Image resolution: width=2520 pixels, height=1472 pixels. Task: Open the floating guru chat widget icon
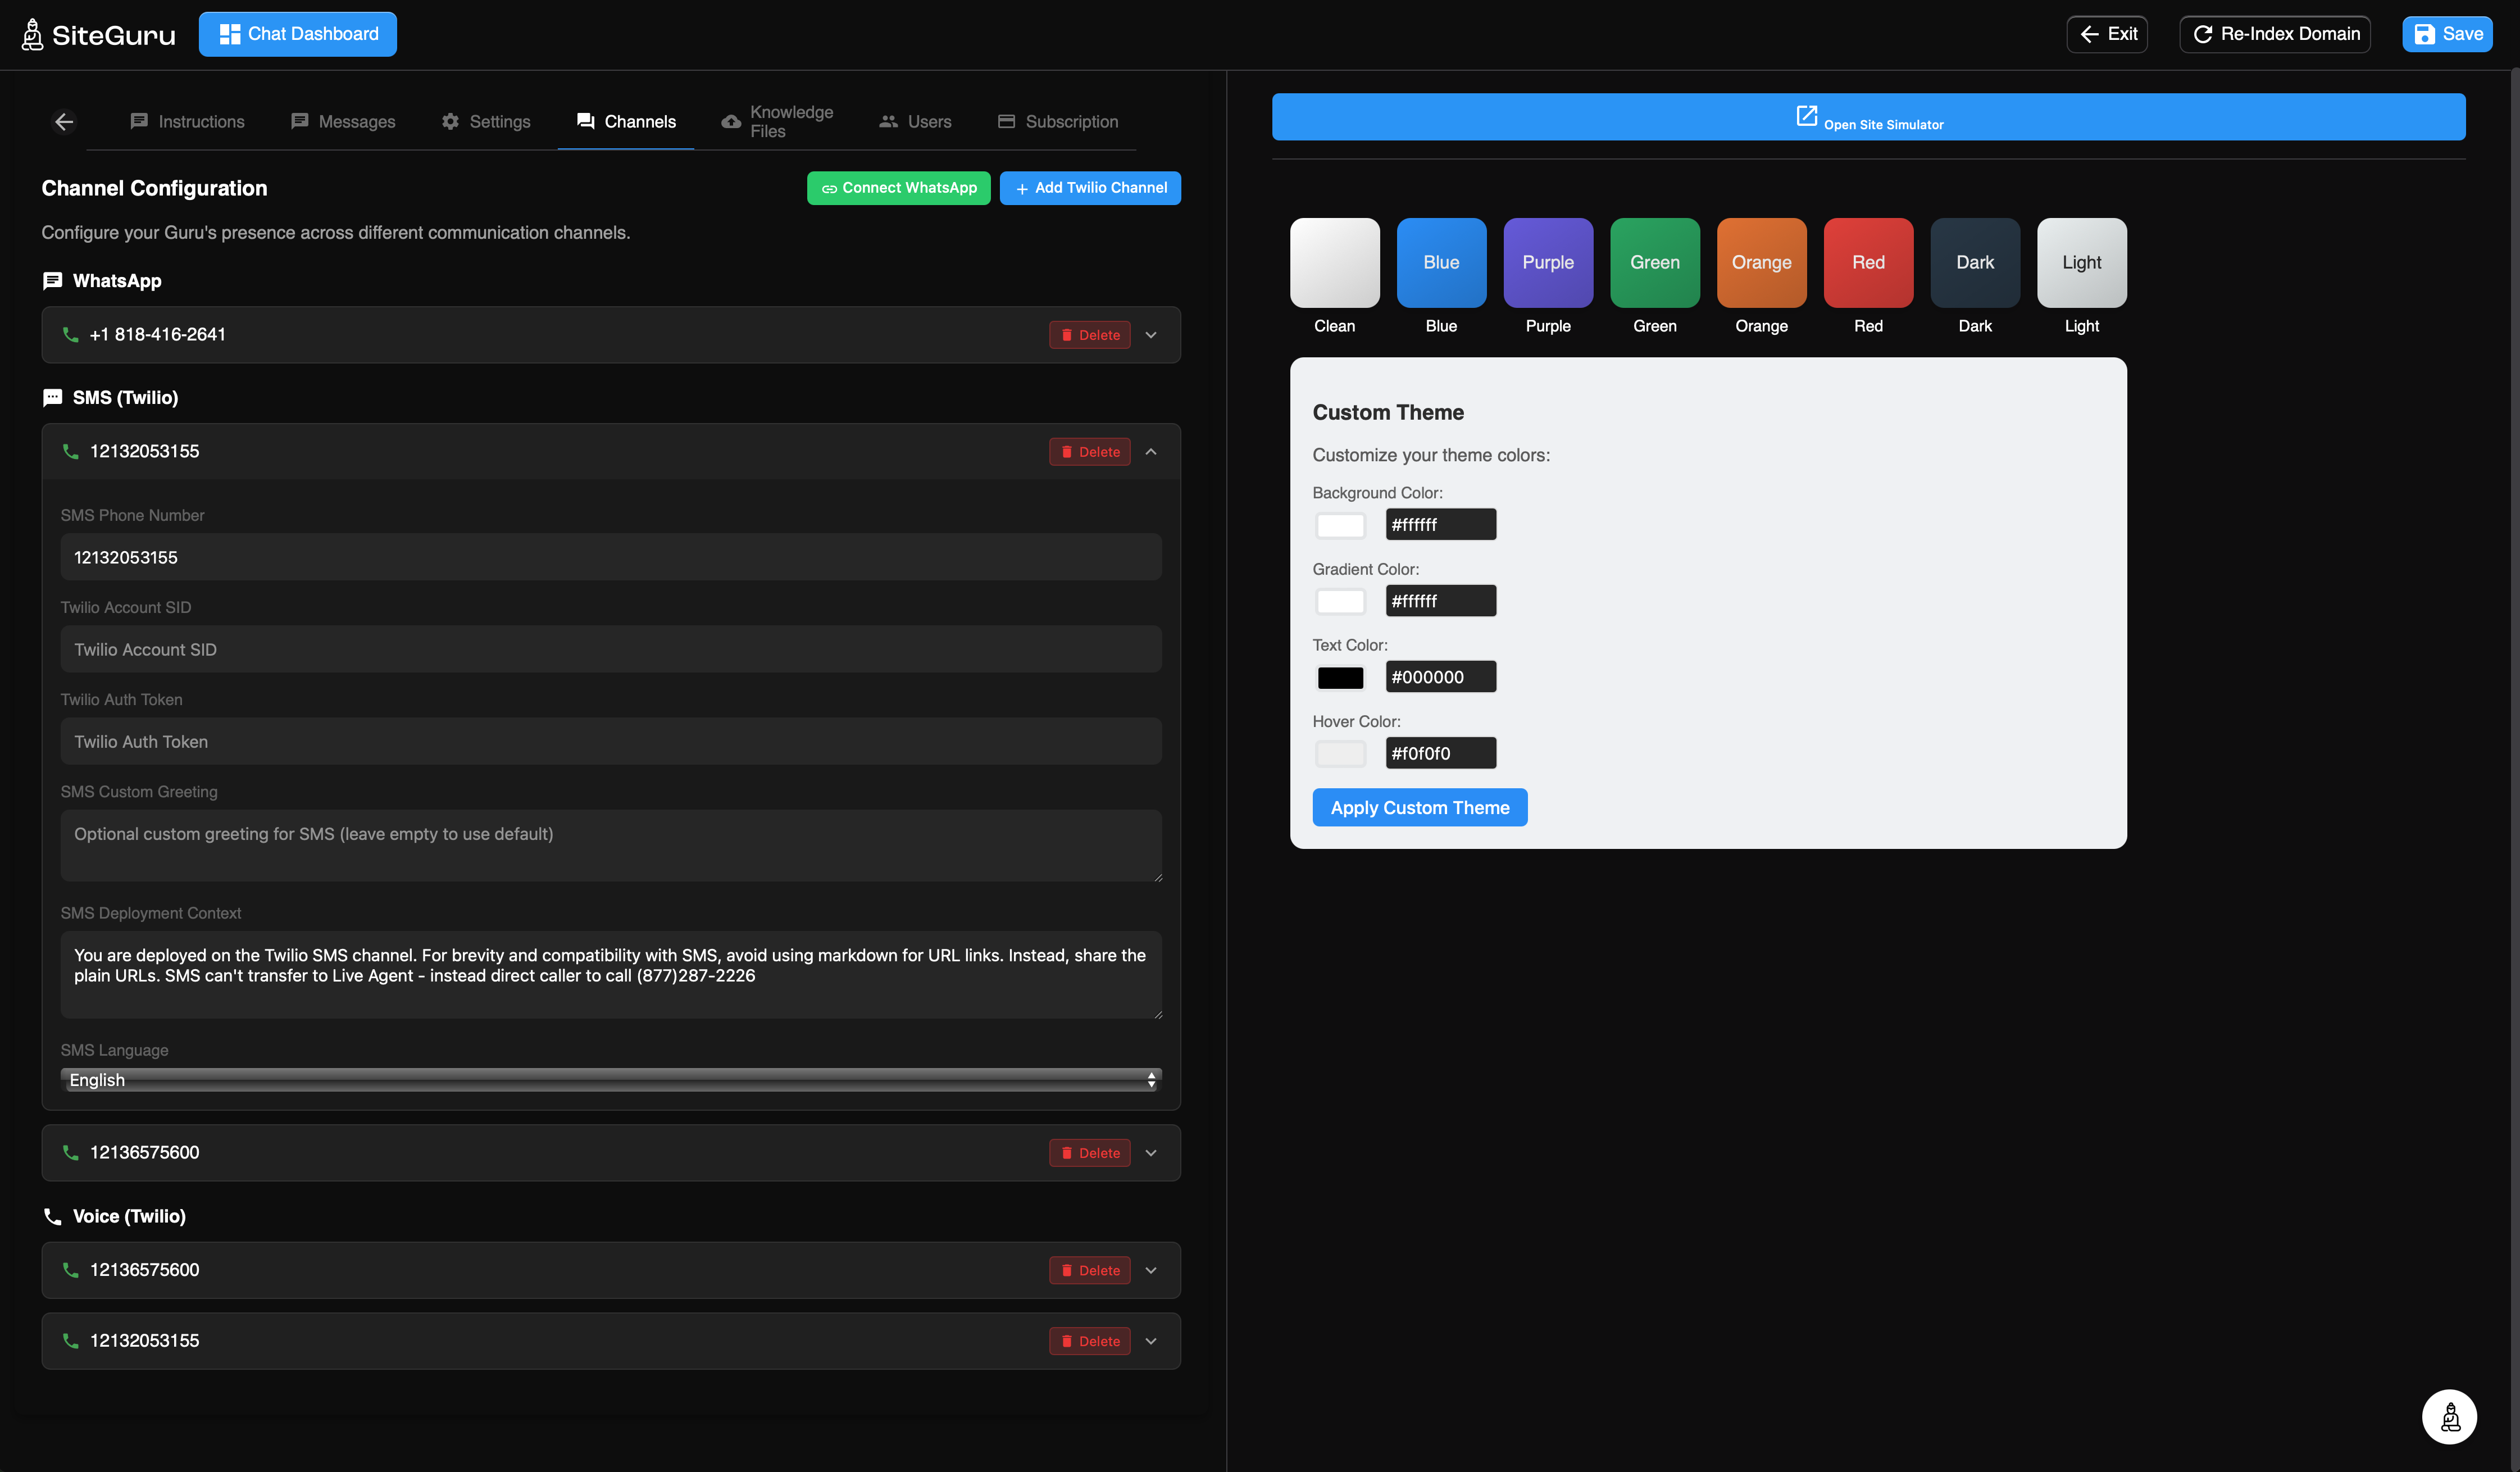click(2449, 1416)
